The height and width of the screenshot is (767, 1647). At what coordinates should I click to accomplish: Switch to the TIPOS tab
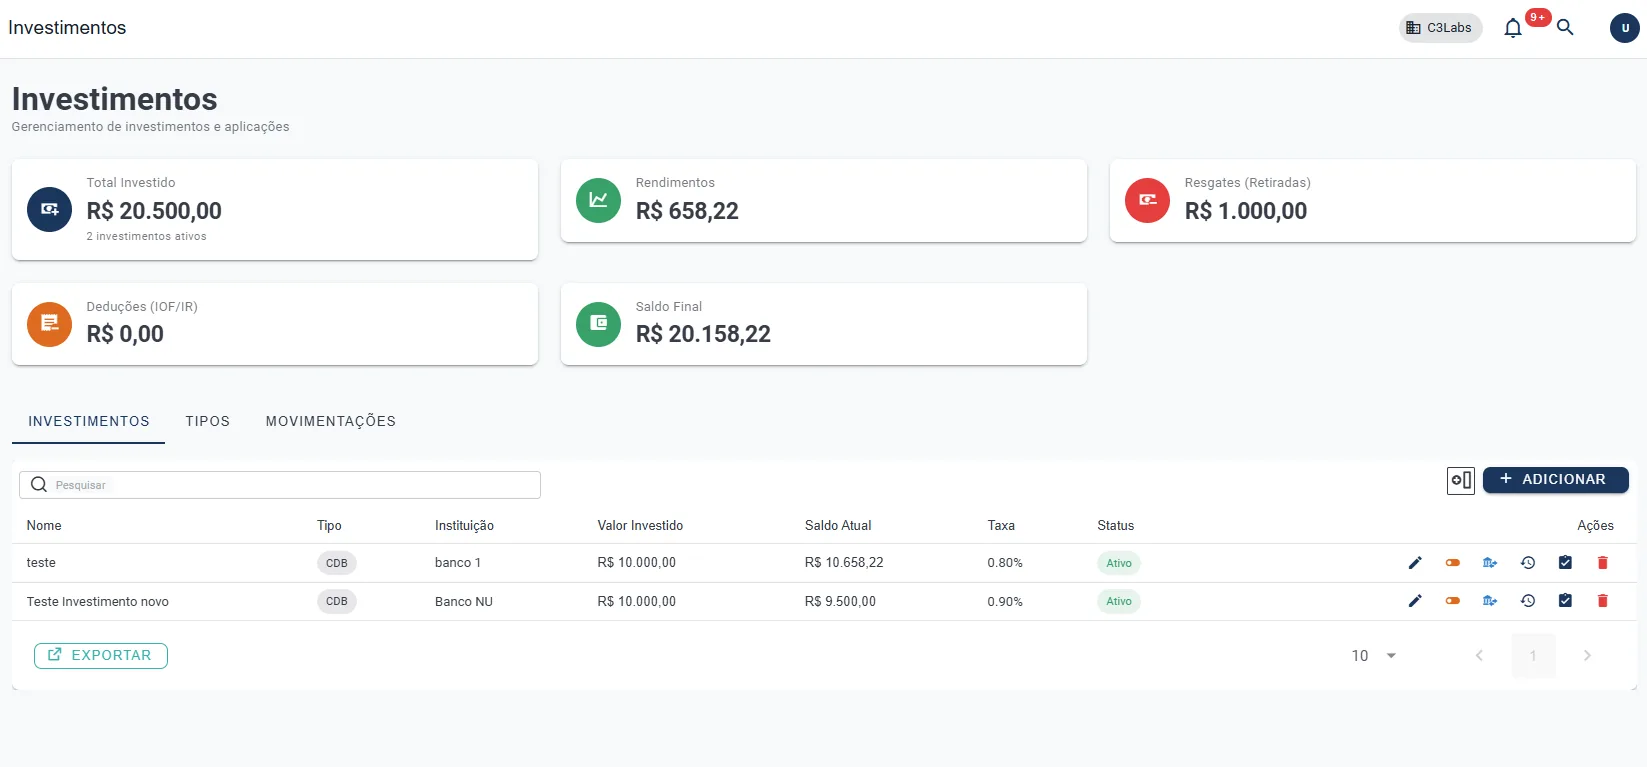click(208, 421)
